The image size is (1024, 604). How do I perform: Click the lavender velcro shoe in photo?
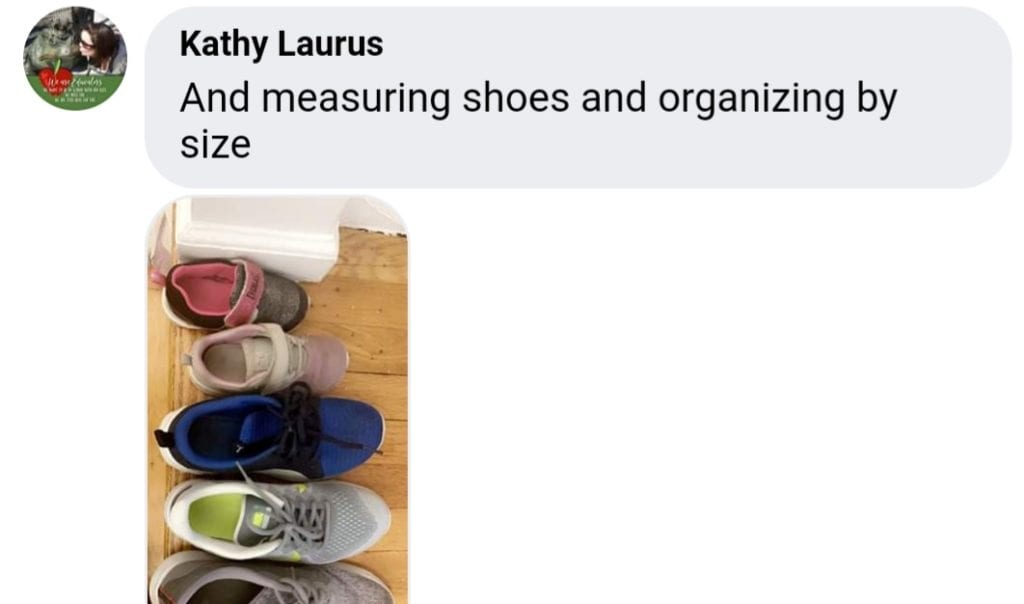pyautogui.click(x=268, y=359)
